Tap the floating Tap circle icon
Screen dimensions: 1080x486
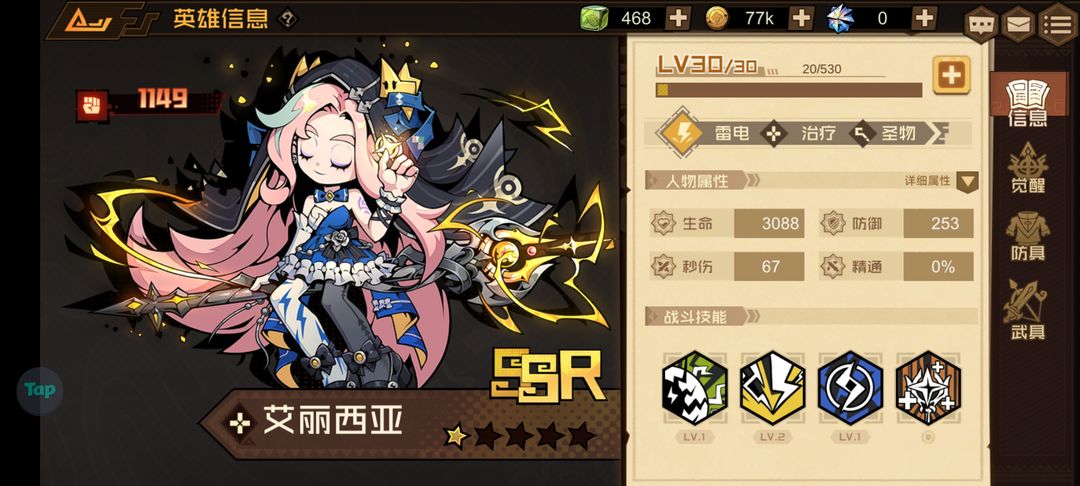click(40, 390)
